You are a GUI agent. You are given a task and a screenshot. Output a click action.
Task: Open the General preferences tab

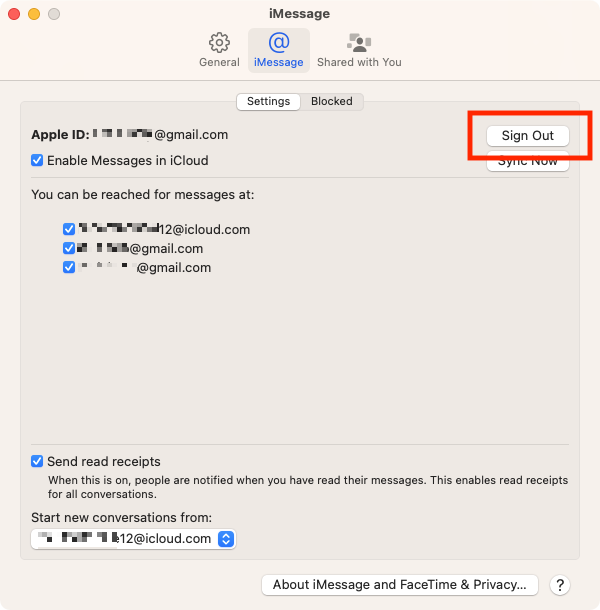click(x=219, y=50)
